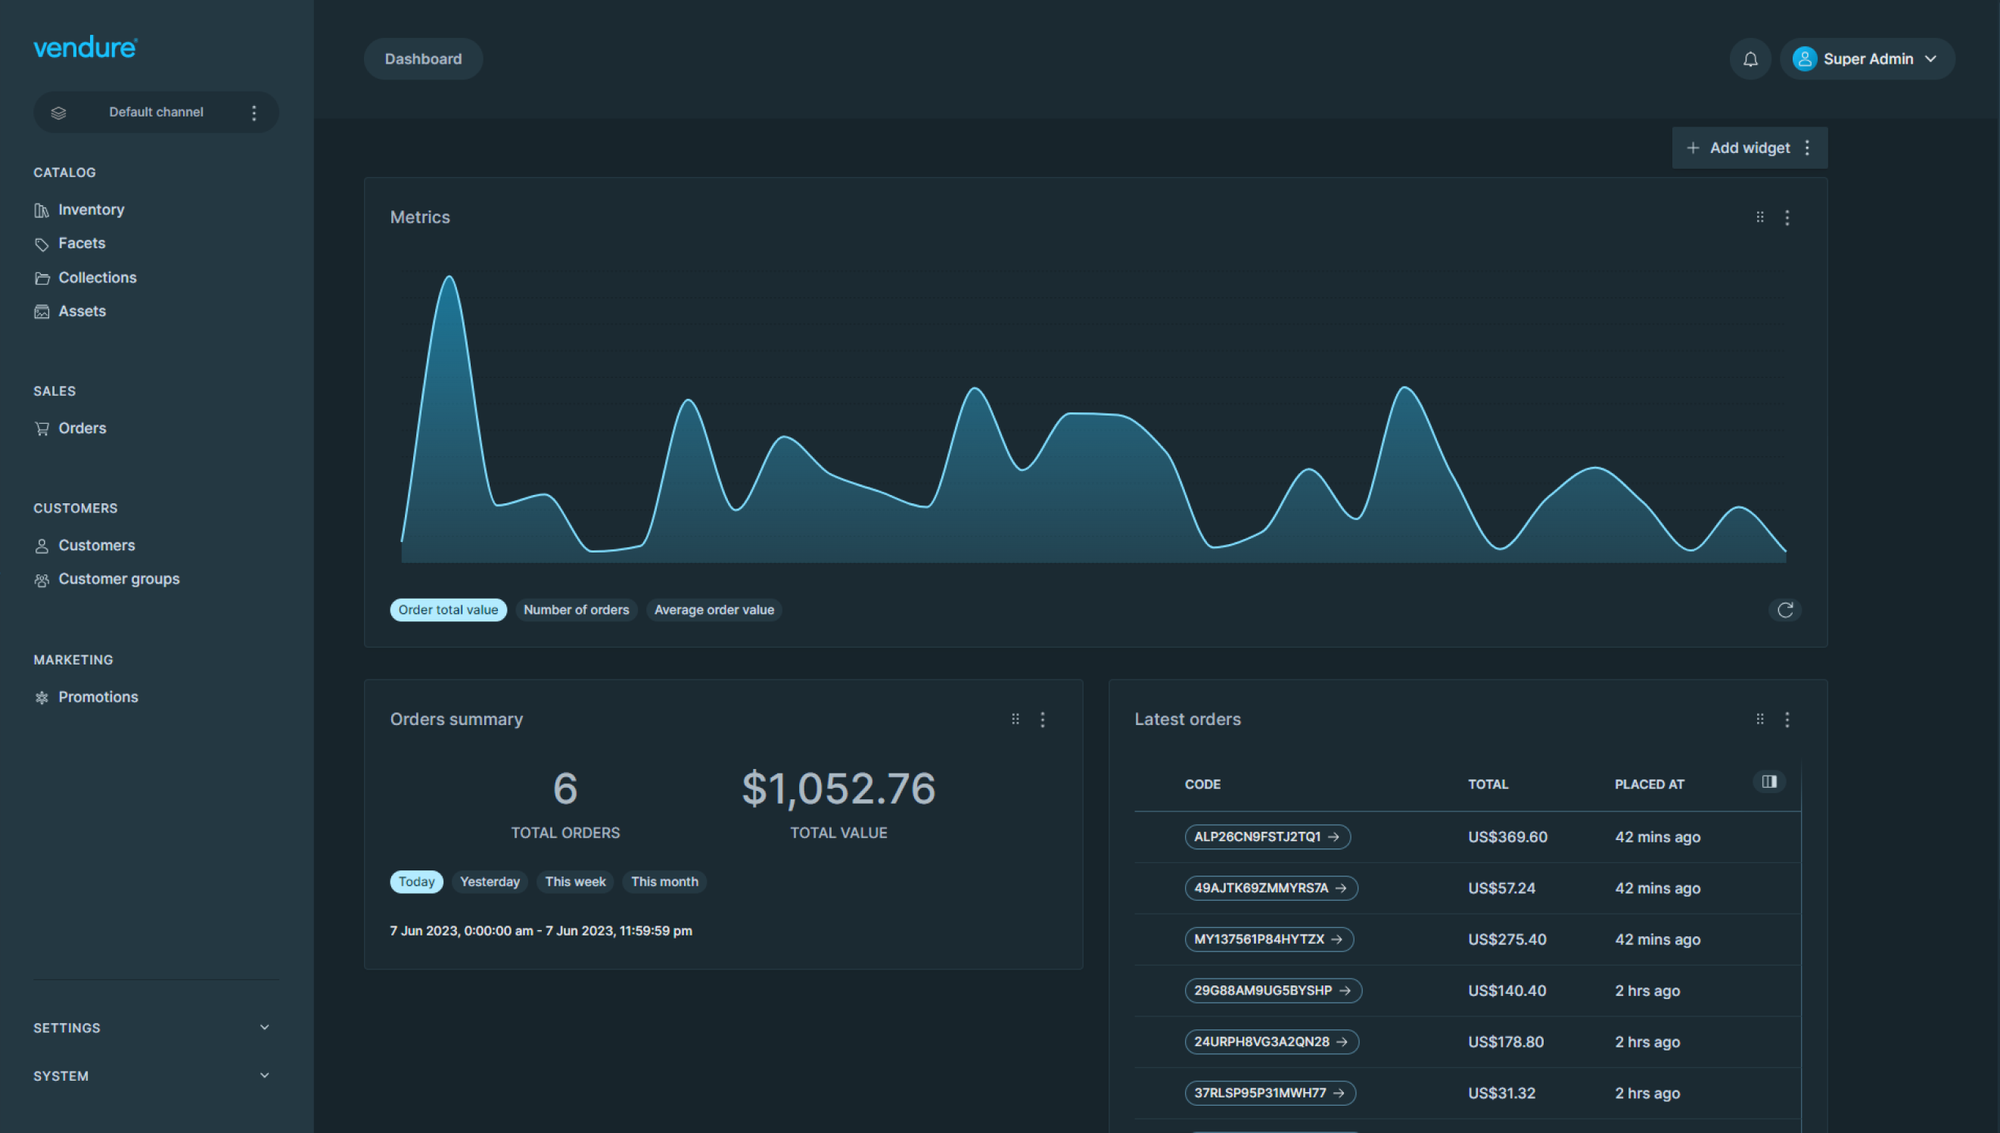Open the Add widget three-dot options

(1807, 148)
